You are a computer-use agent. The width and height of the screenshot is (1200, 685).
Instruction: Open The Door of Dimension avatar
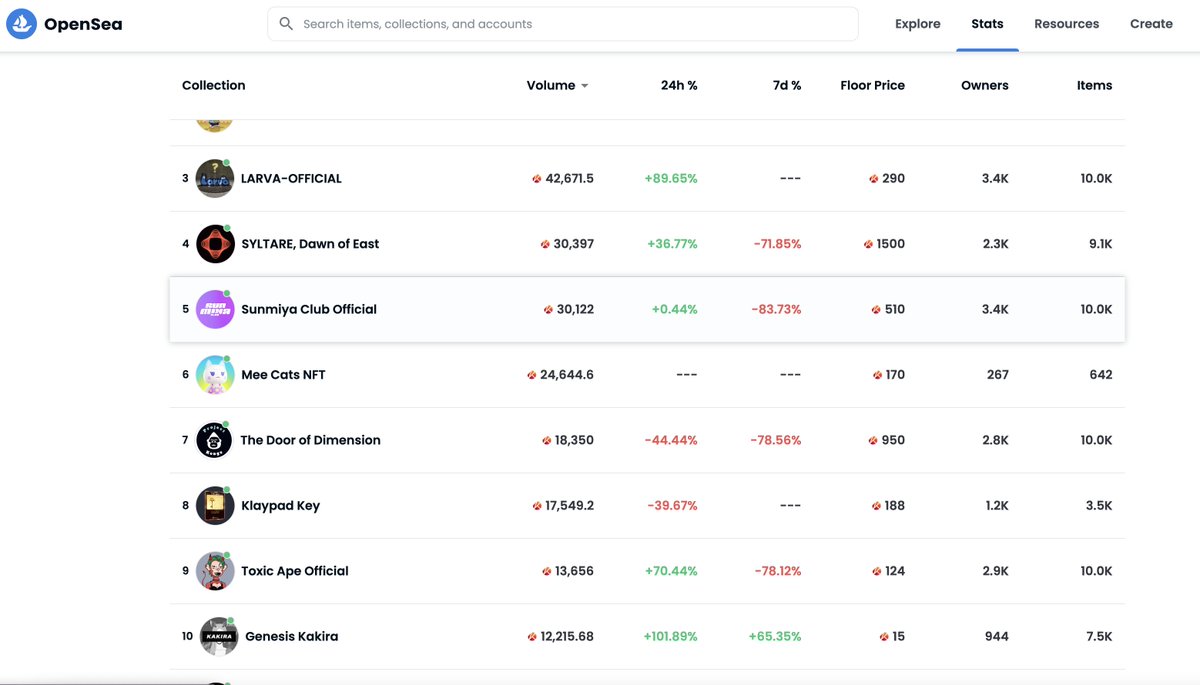tap(215, 440)
